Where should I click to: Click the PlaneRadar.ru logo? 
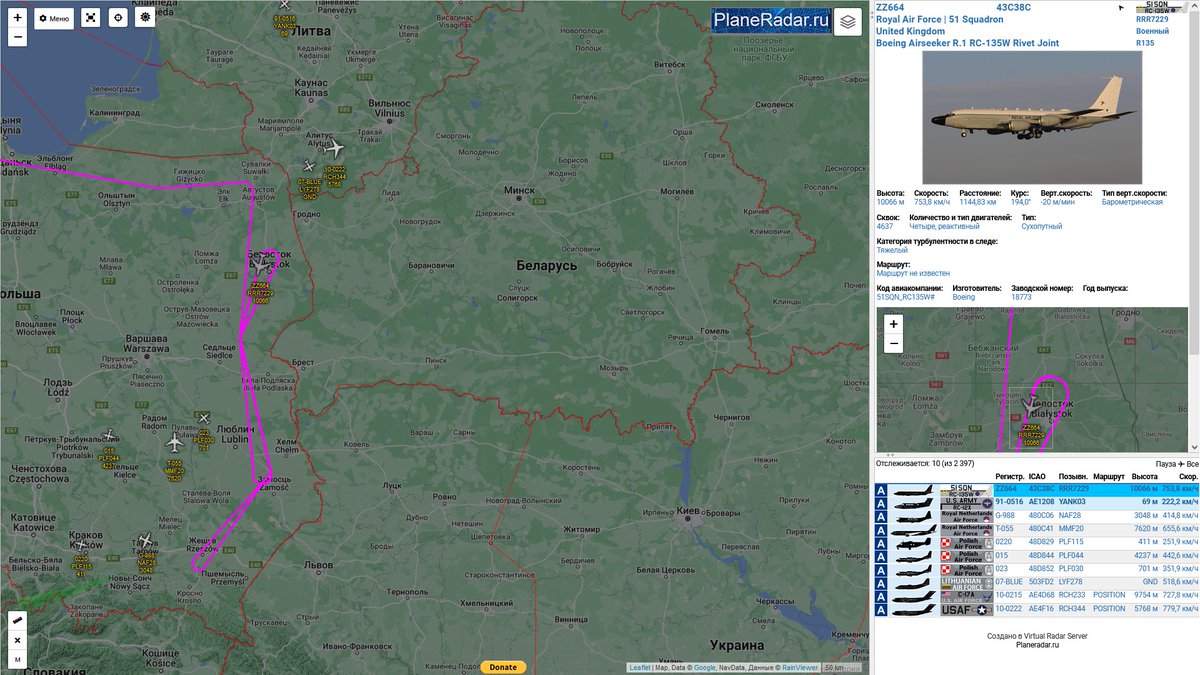pos(771,21)
